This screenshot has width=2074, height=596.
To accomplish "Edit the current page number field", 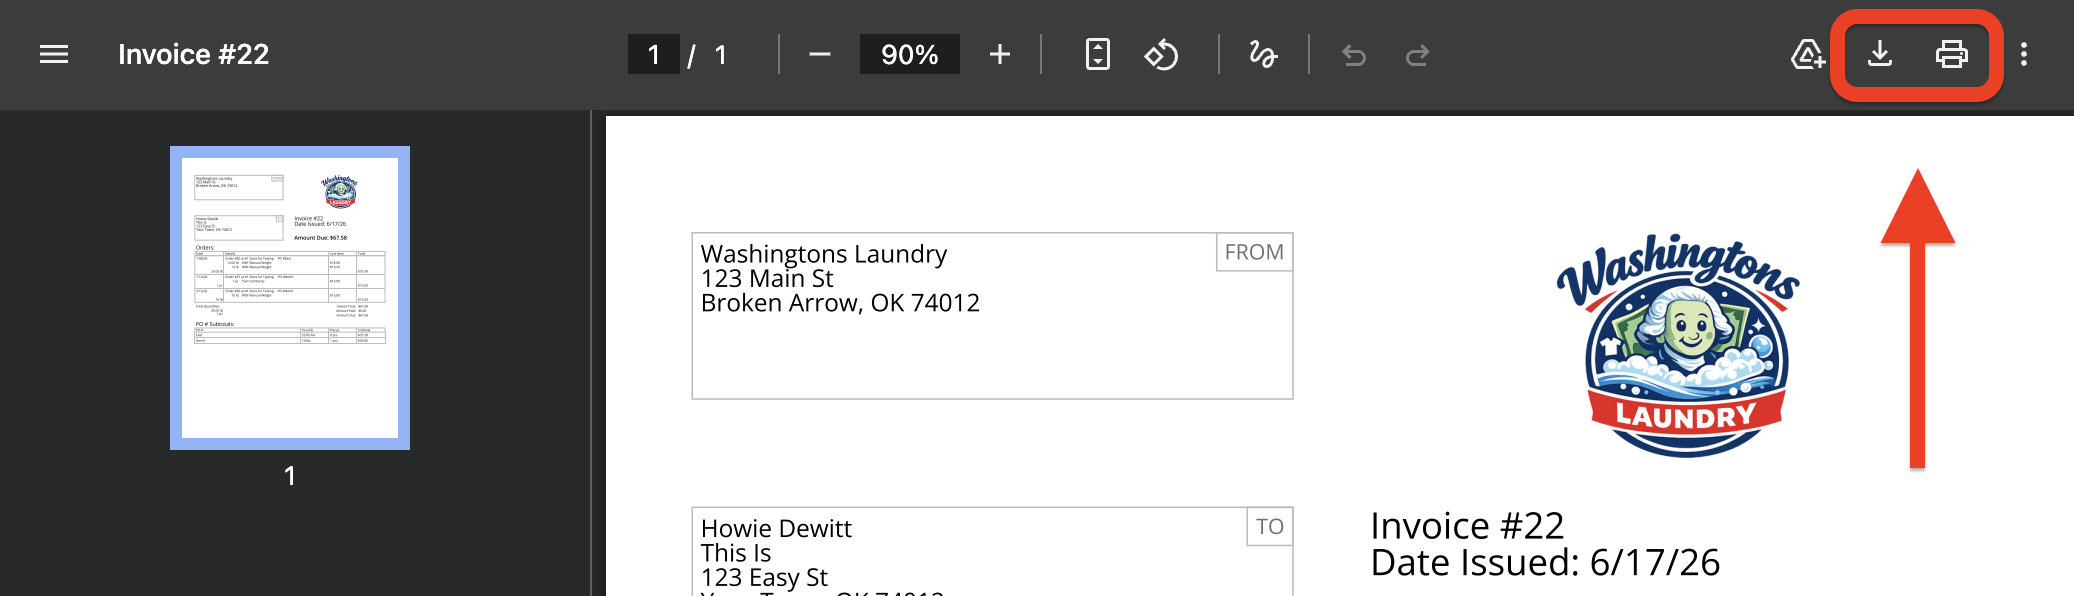I will click(654, 54).
